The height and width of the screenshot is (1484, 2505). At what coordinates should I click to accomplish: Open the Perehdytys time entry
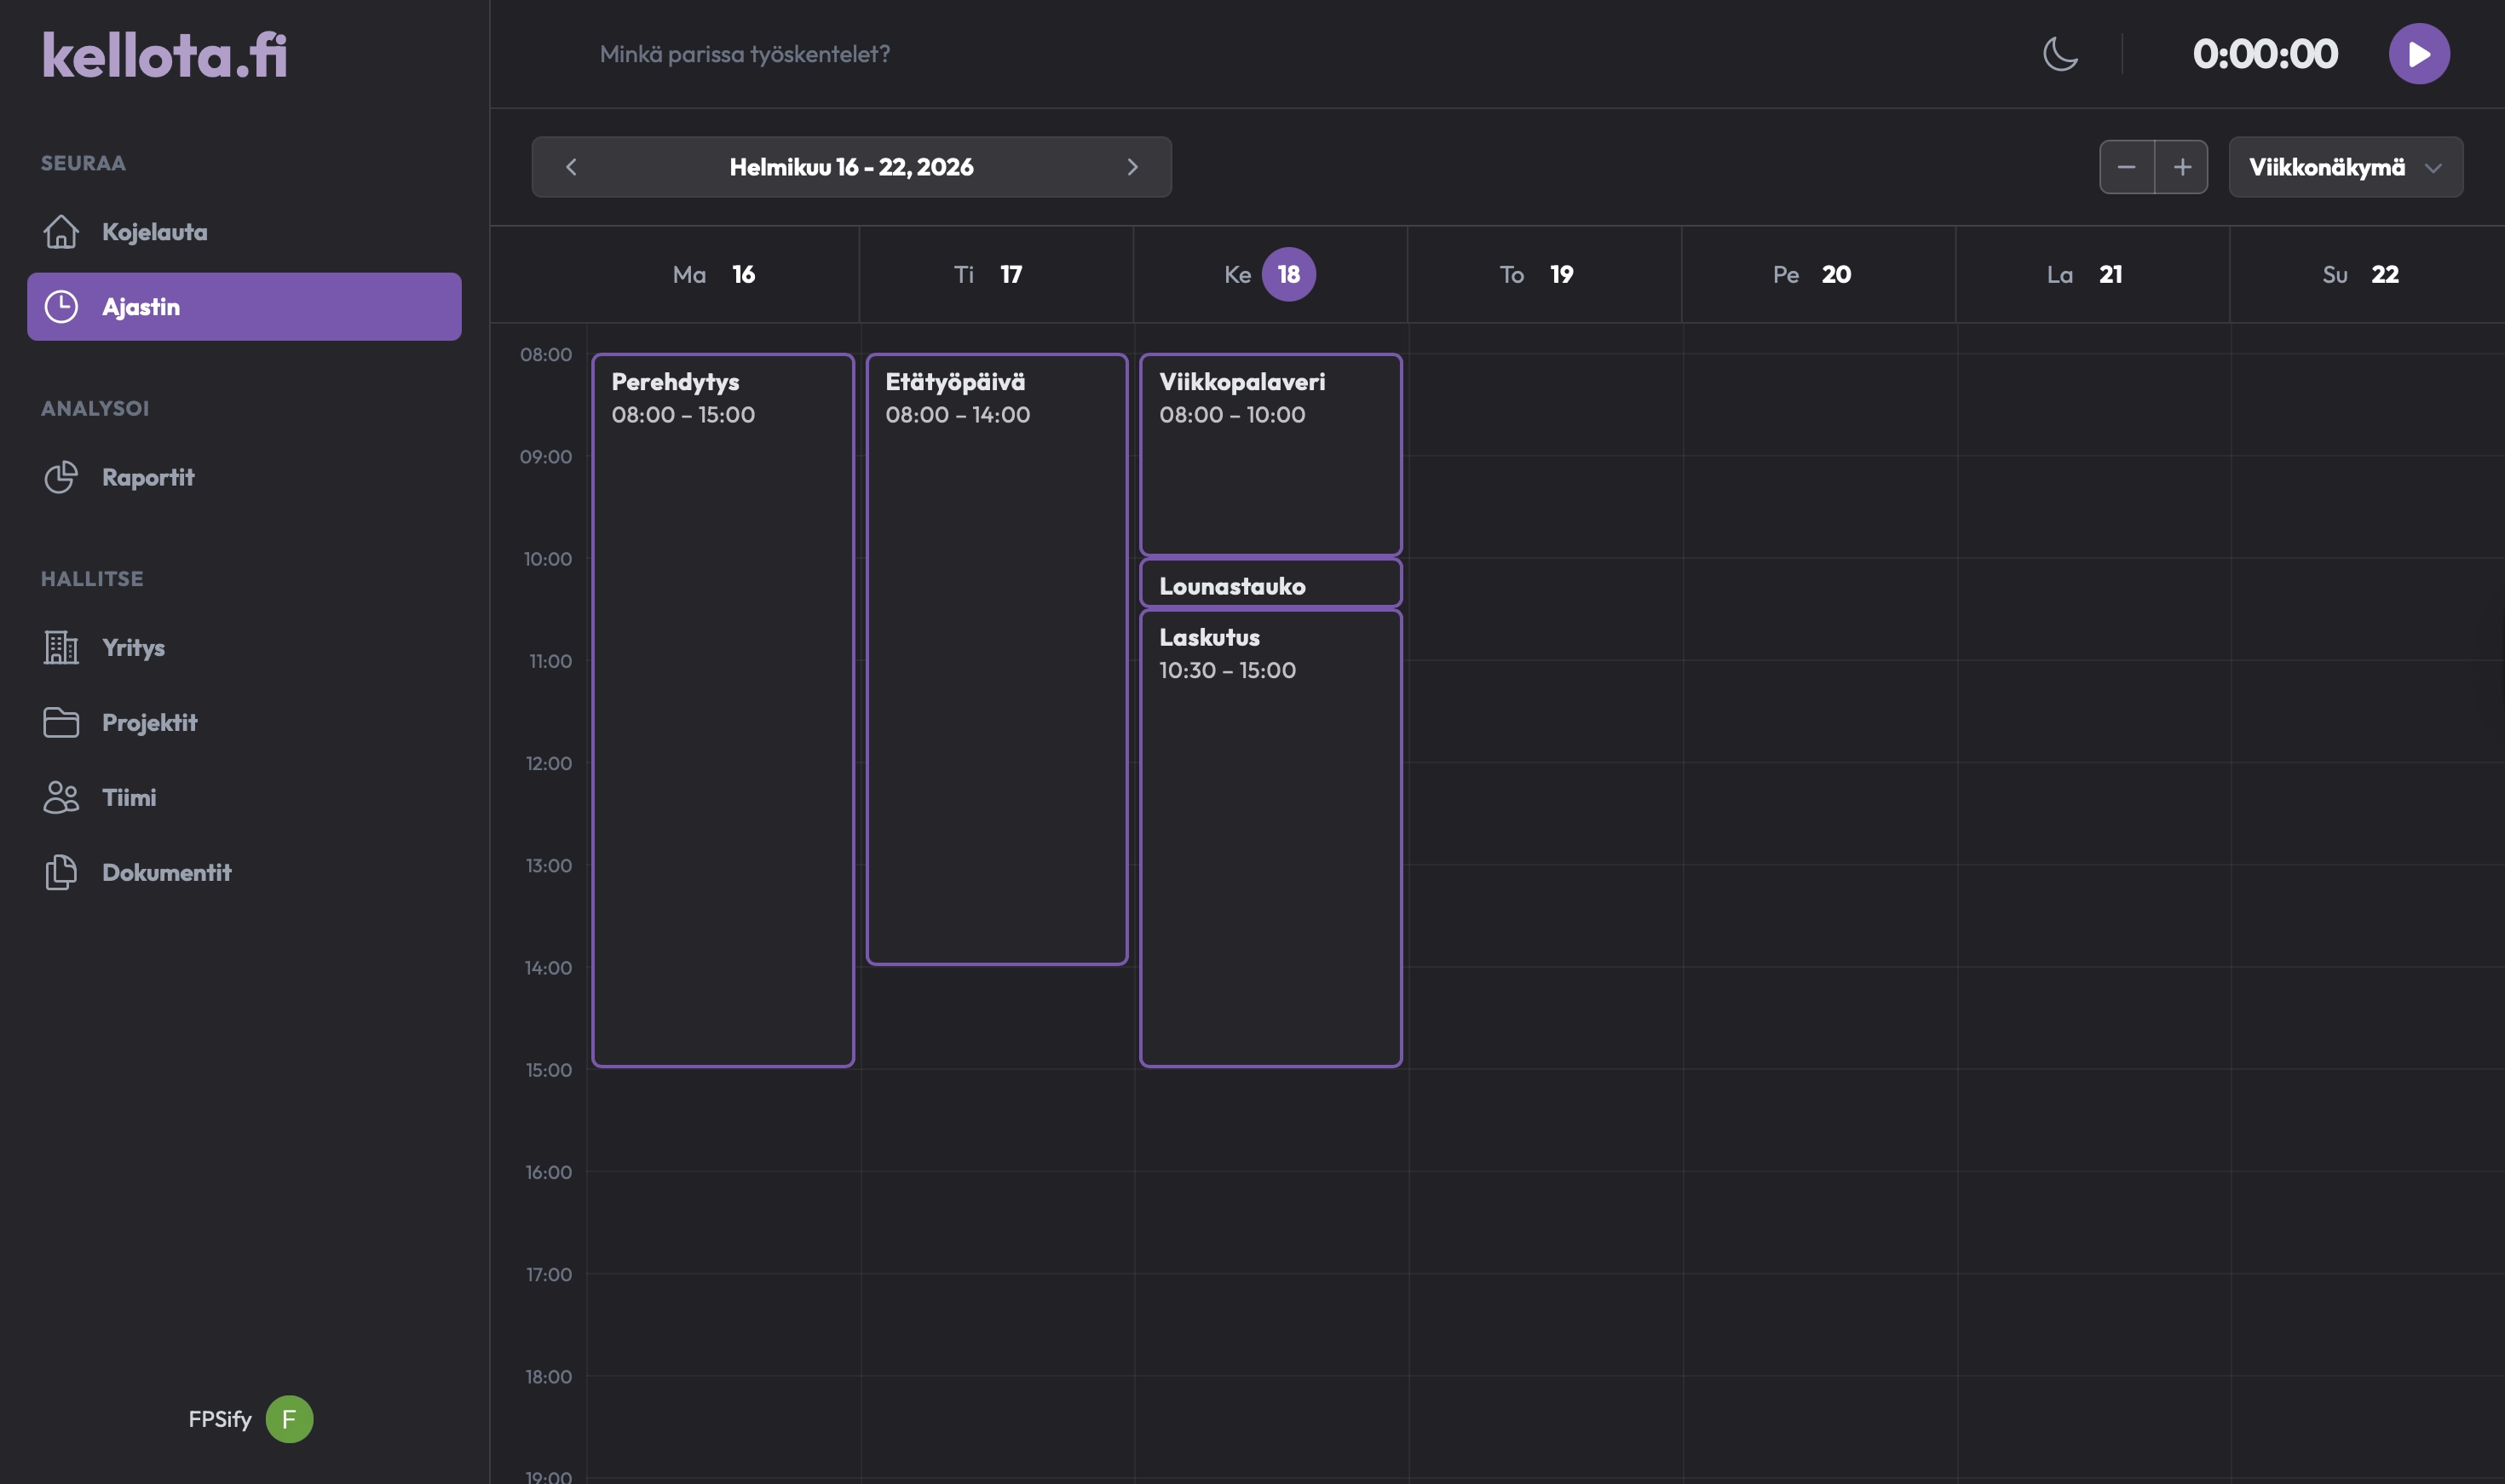(722, 710)
